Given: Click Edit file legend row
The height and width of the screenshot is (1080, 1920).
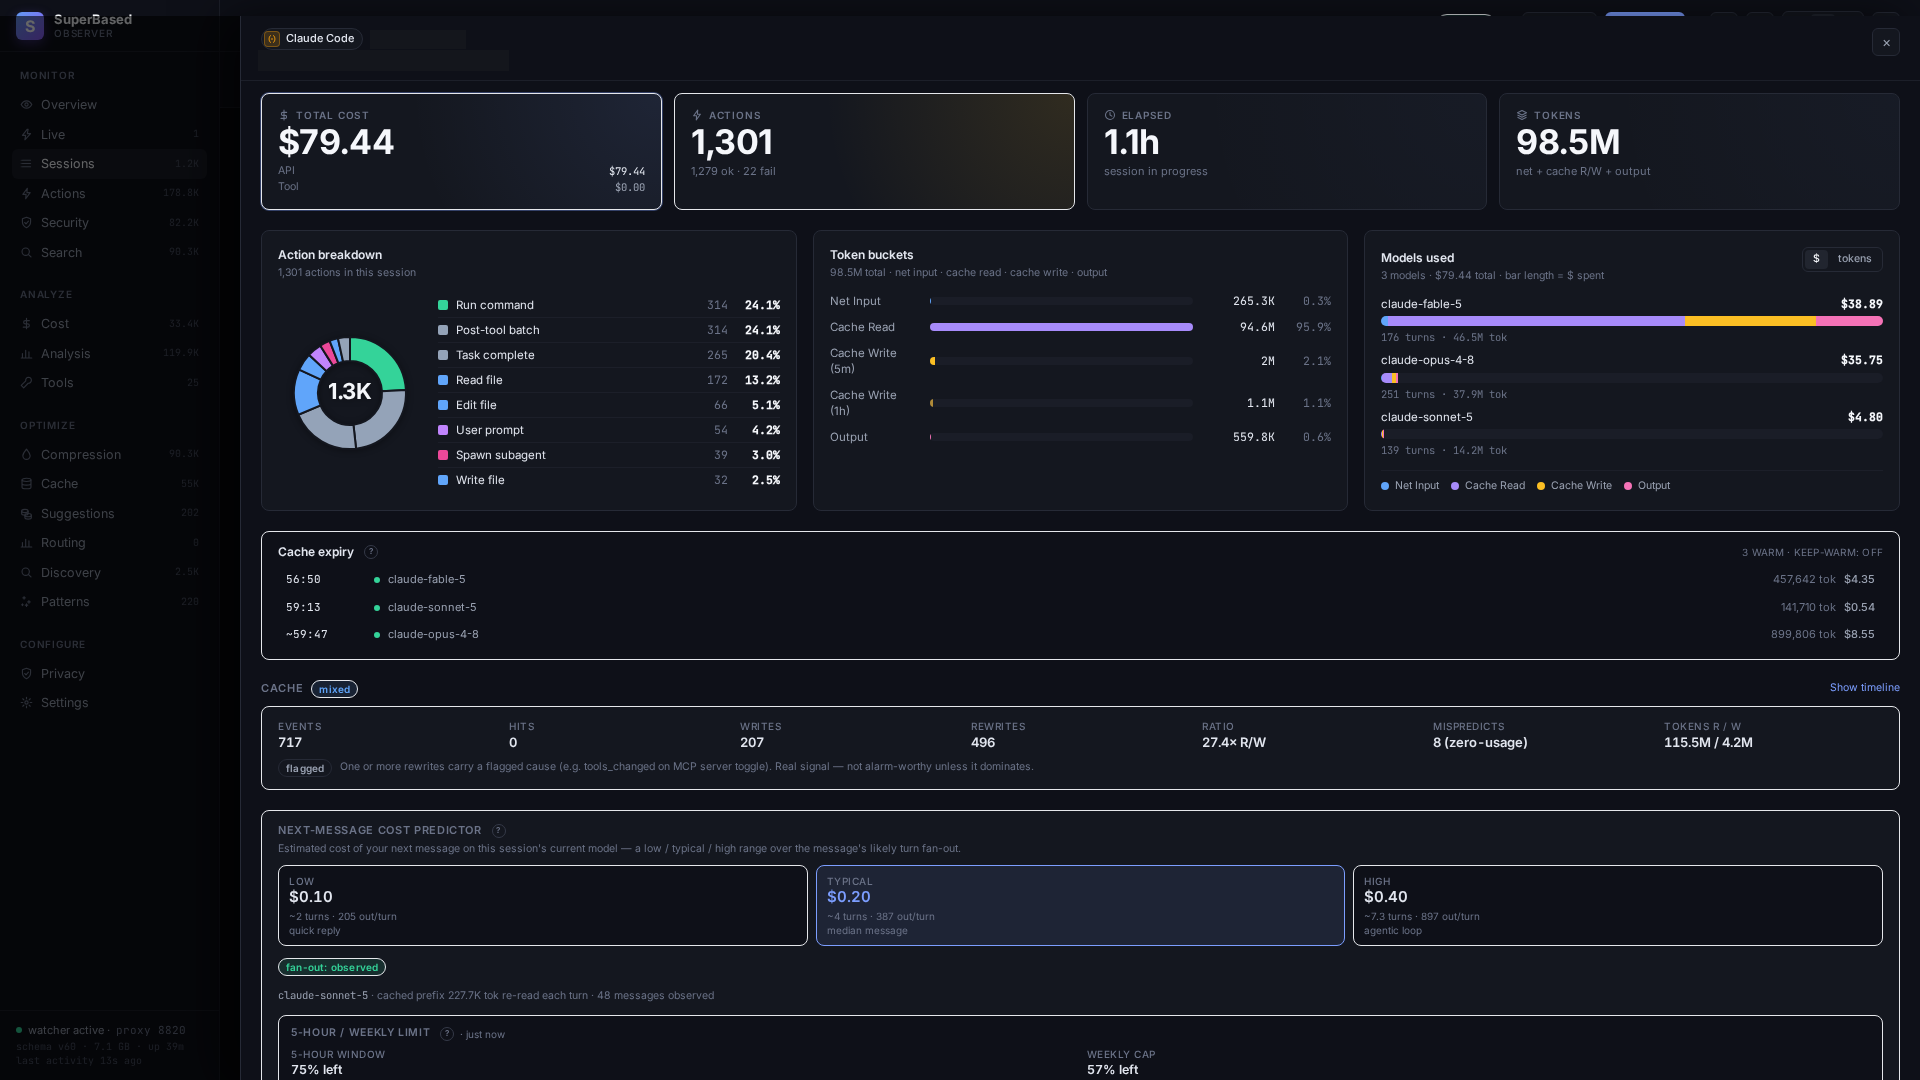Looking at the screenshot, I should click(x=609, y=406).
